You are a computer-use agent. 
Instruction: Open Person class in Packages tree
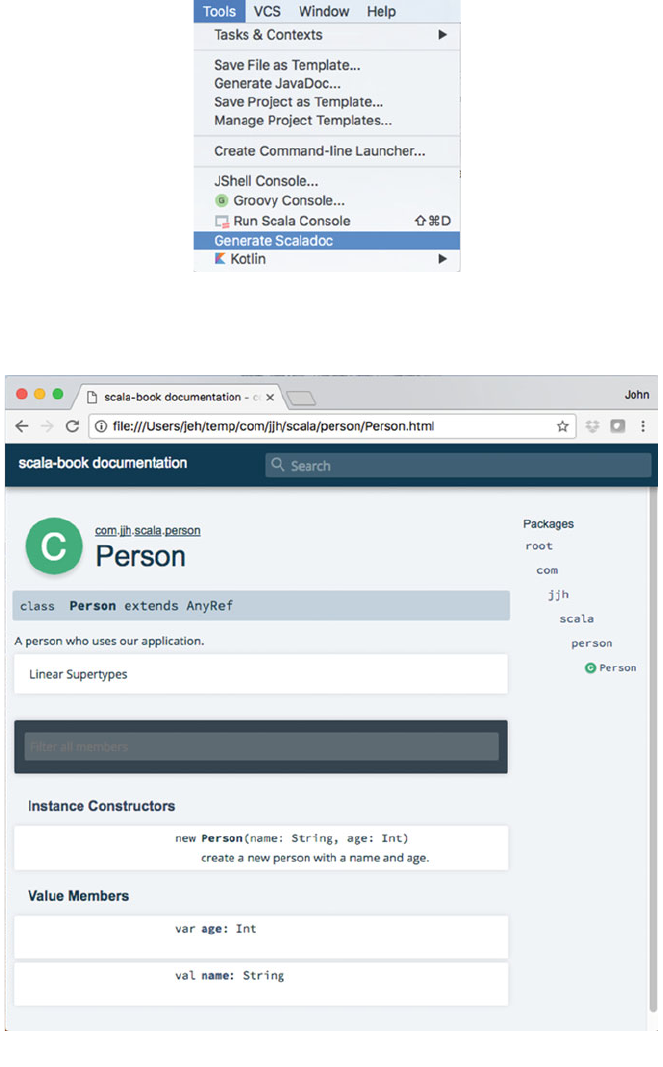click(611, 668)
